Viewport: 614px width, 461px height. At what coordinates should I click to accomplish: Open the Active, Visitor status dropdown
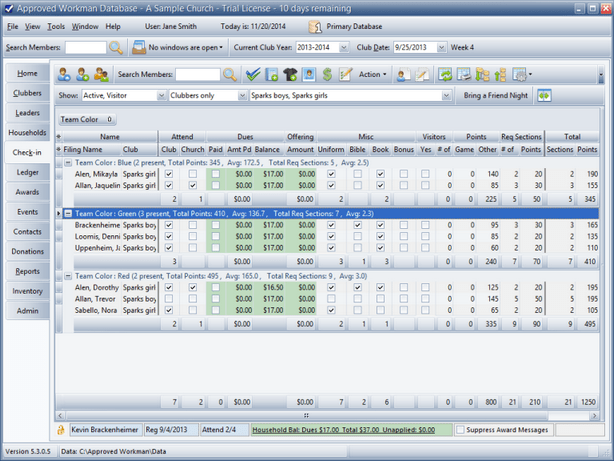click(161, 96)
